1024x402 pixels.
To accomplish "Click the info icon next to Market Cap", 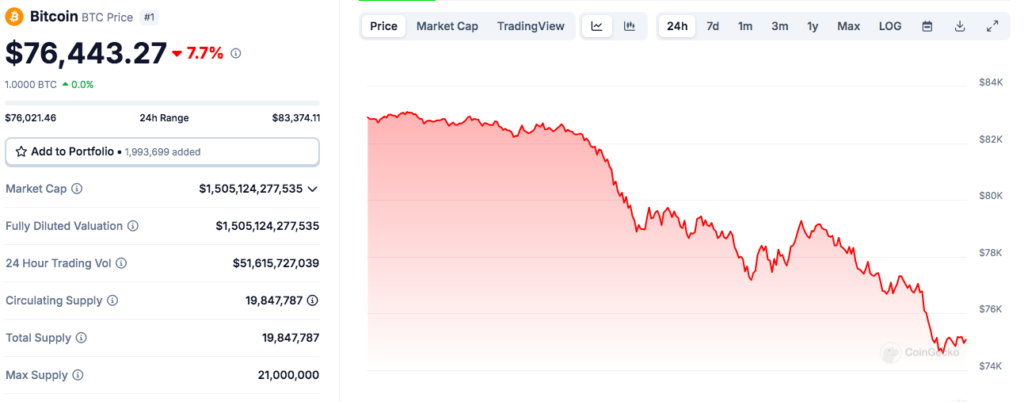I will coord(77,188).
